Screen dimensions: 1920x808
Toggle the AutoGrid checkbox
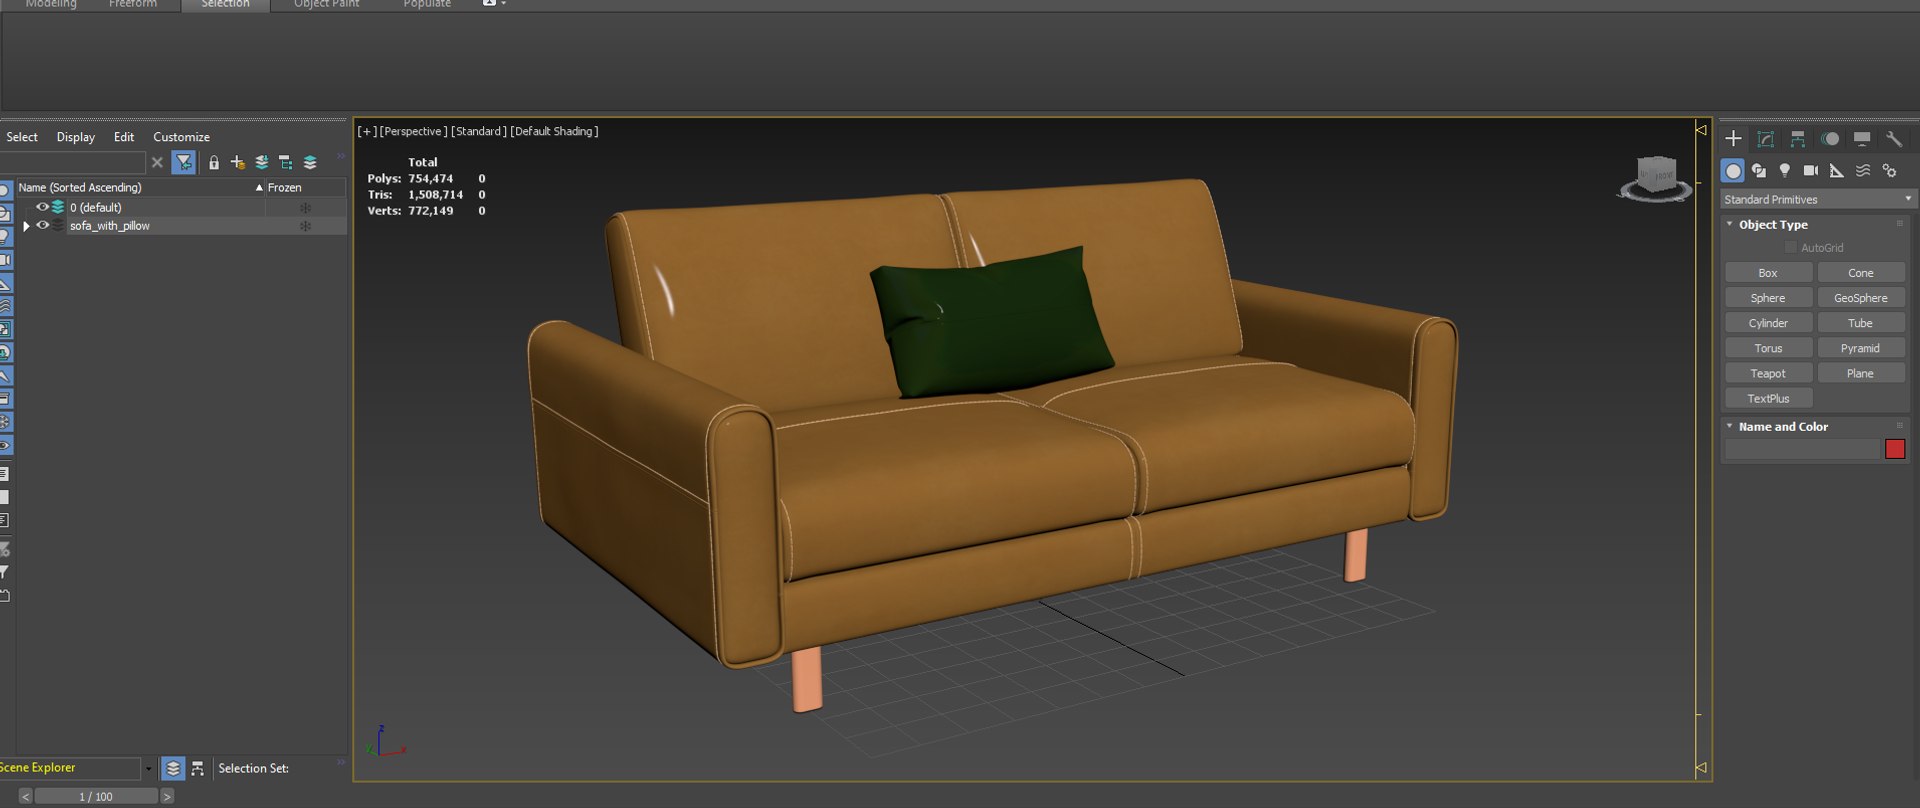[x=1791, y=248]
